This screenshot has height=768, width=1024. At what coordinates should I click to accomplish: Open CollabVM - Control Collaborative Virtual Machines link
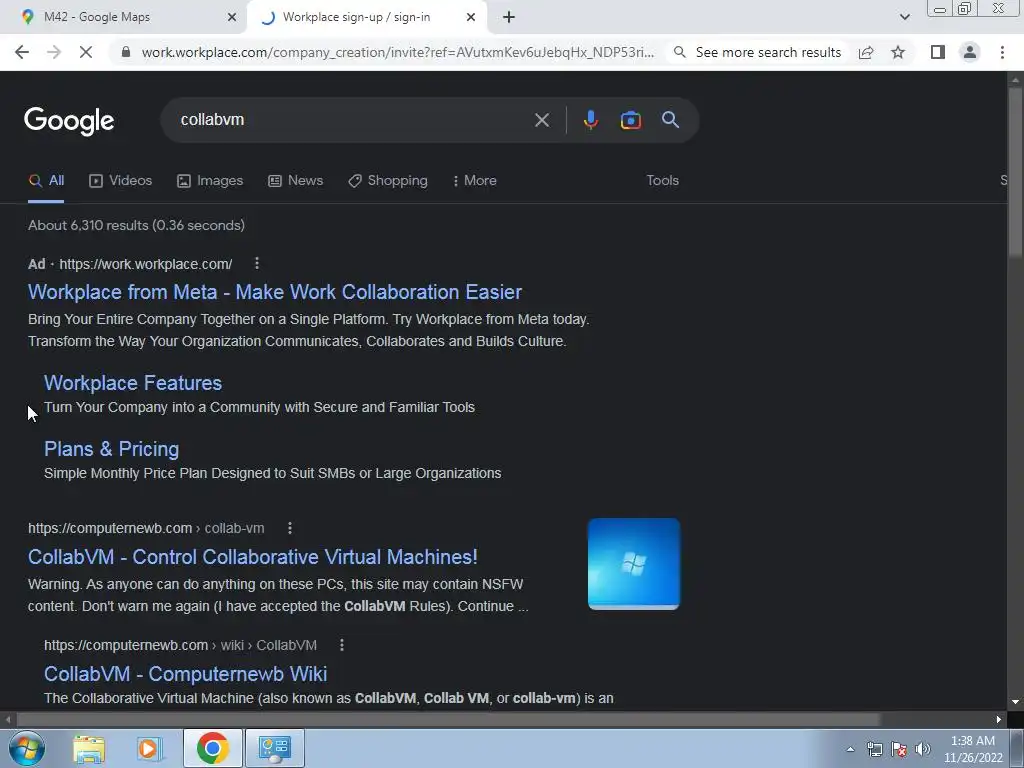pos(253,556)
